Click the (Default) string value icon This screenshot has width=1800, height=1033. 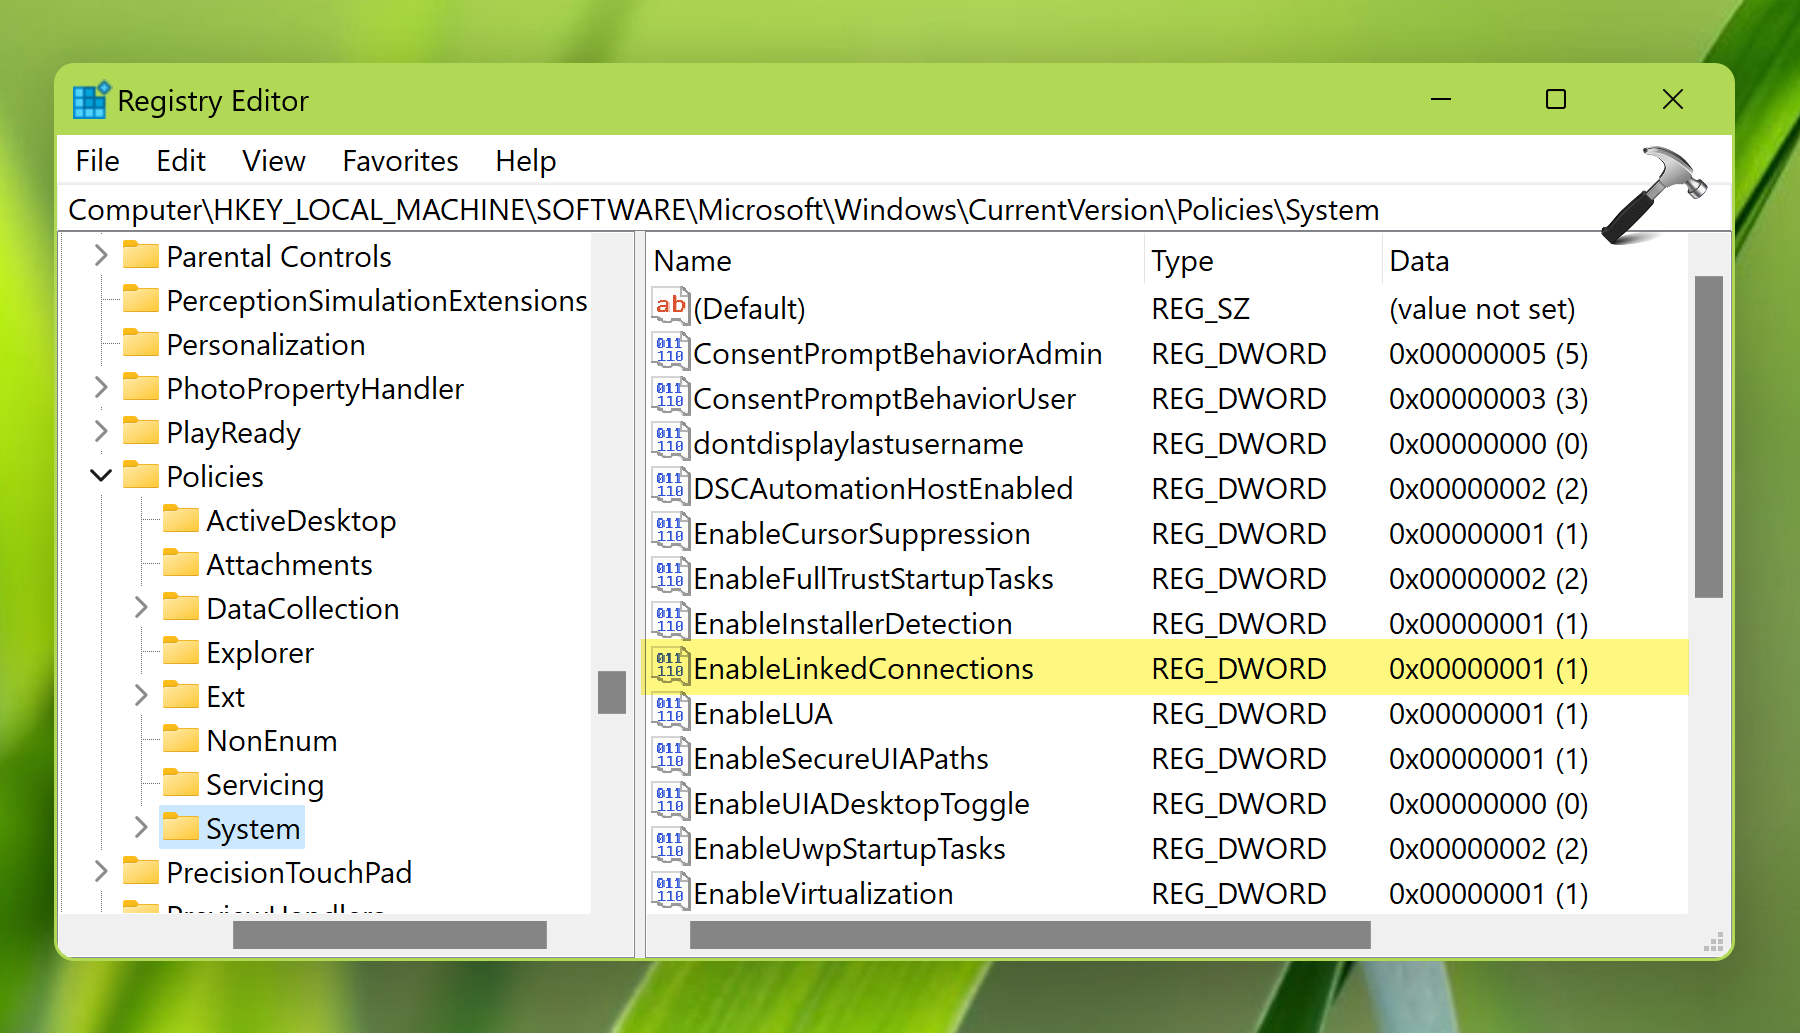(x=670, y=306)
